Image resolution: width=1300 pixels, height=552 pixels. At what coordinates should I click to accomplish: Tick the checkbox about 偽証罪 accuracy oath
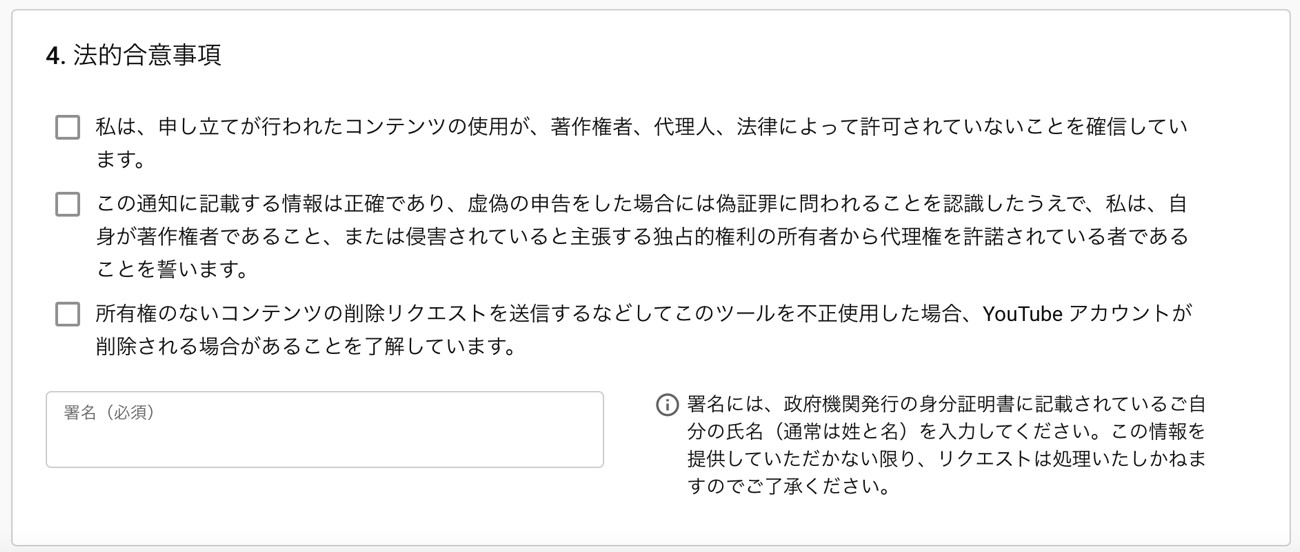point(67,205)
